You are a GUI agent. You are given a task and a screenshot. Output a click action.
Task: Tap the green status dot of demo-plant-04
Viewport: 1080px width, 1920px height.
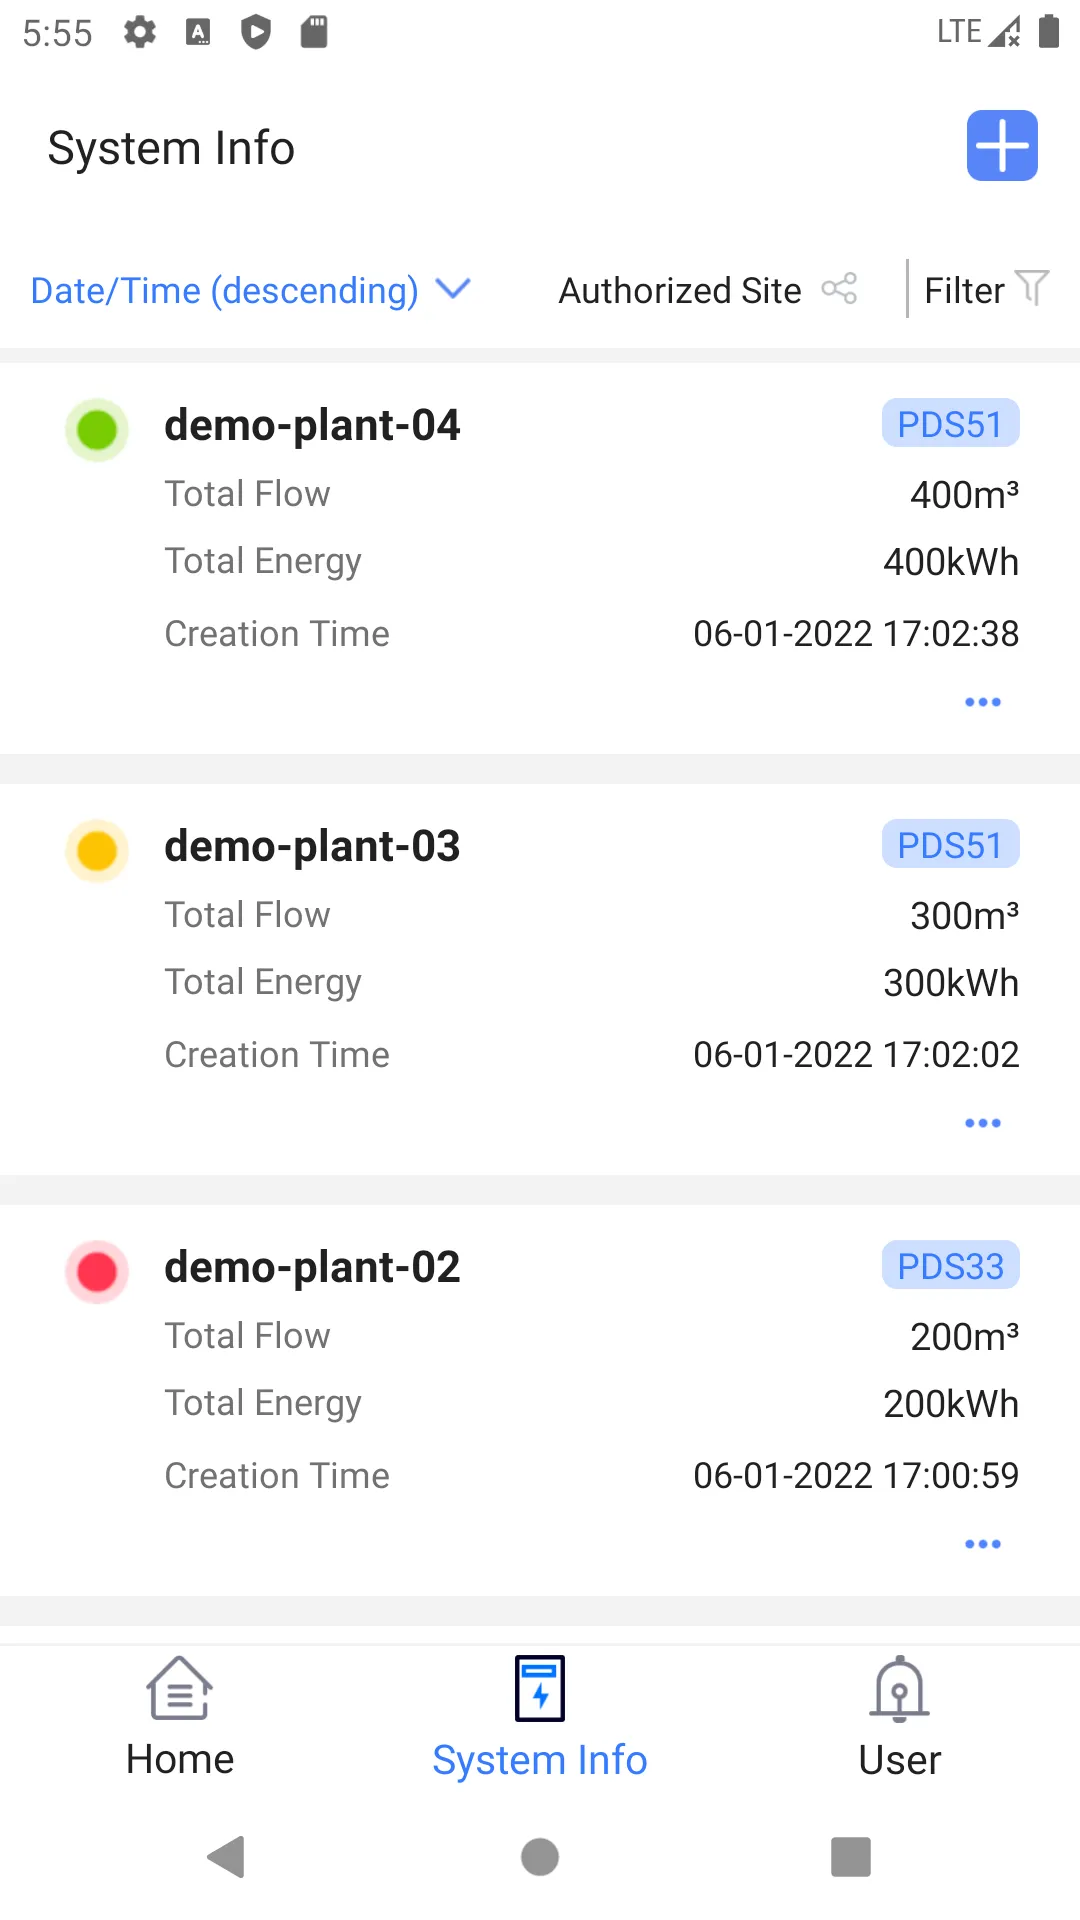tap(97, 430)
